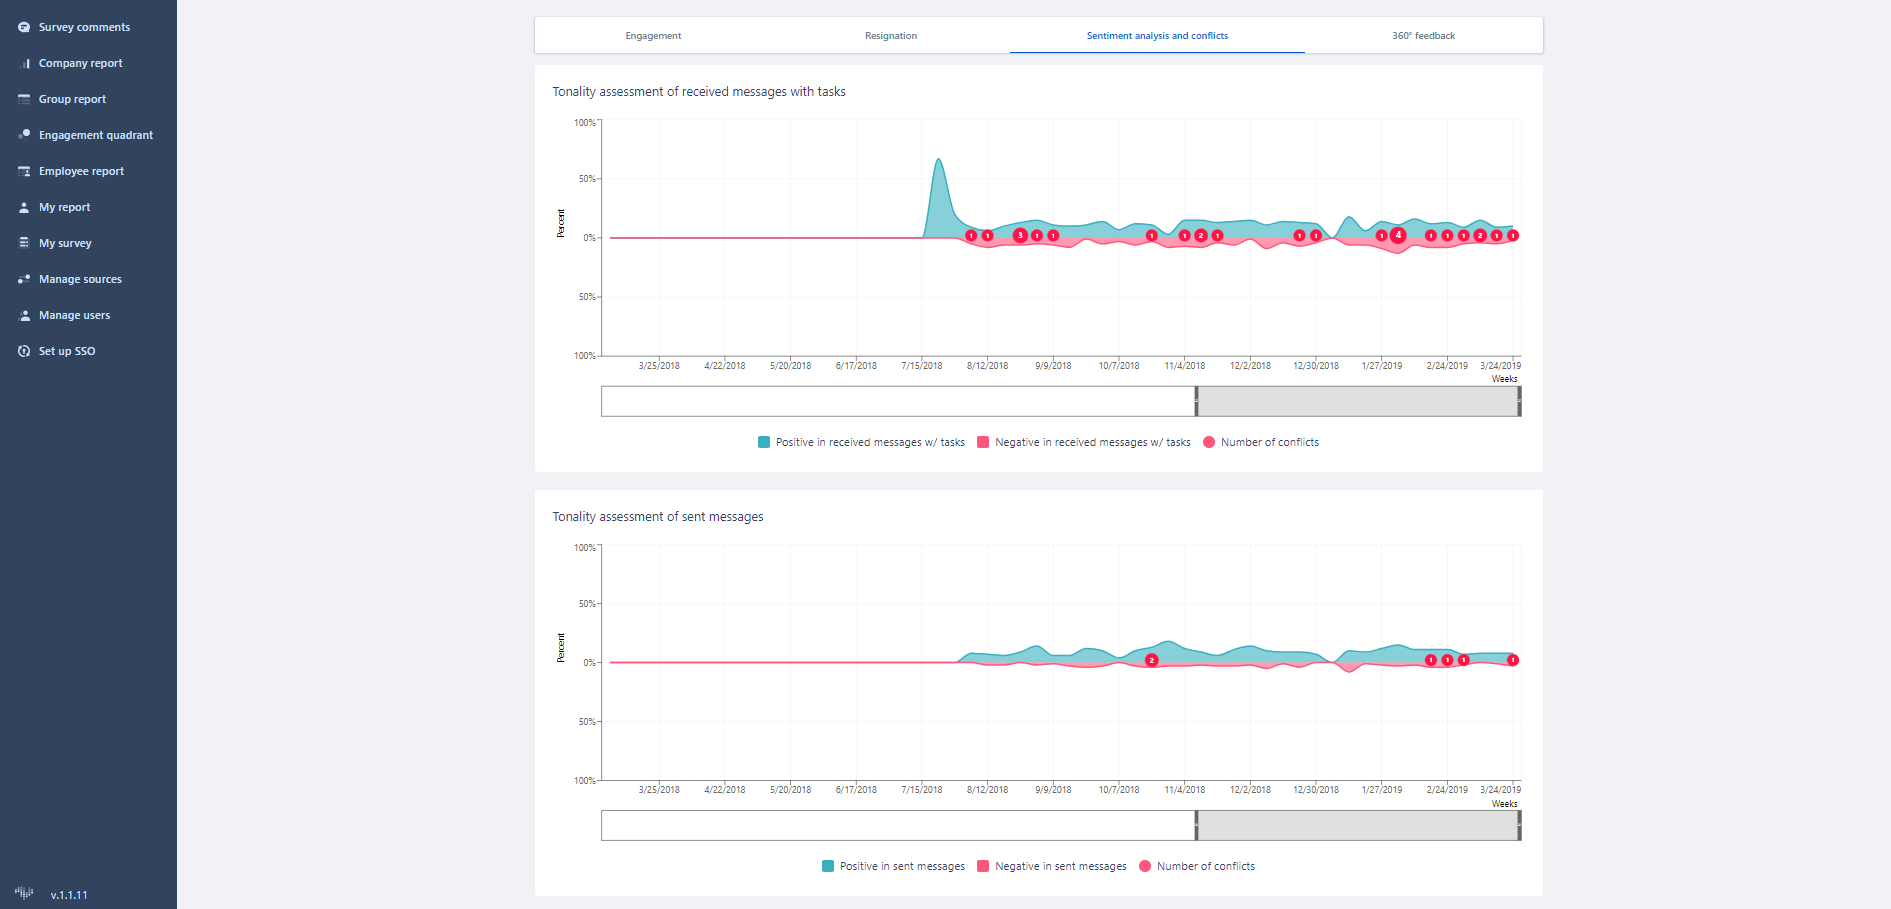Click the received messages range slider selection
This screenshot has height=909, width=1891.
coord(1357,402)
